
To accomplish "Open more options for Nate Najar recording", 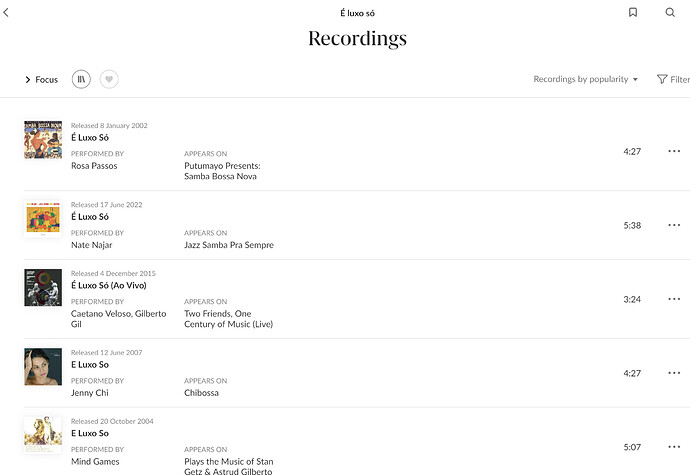I will (674, 225).
